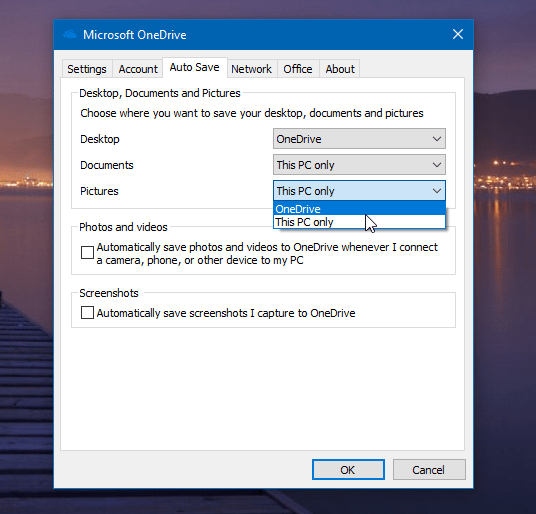Open the Office tab
Screen dimensions: 536x514
tap(298, 69)
